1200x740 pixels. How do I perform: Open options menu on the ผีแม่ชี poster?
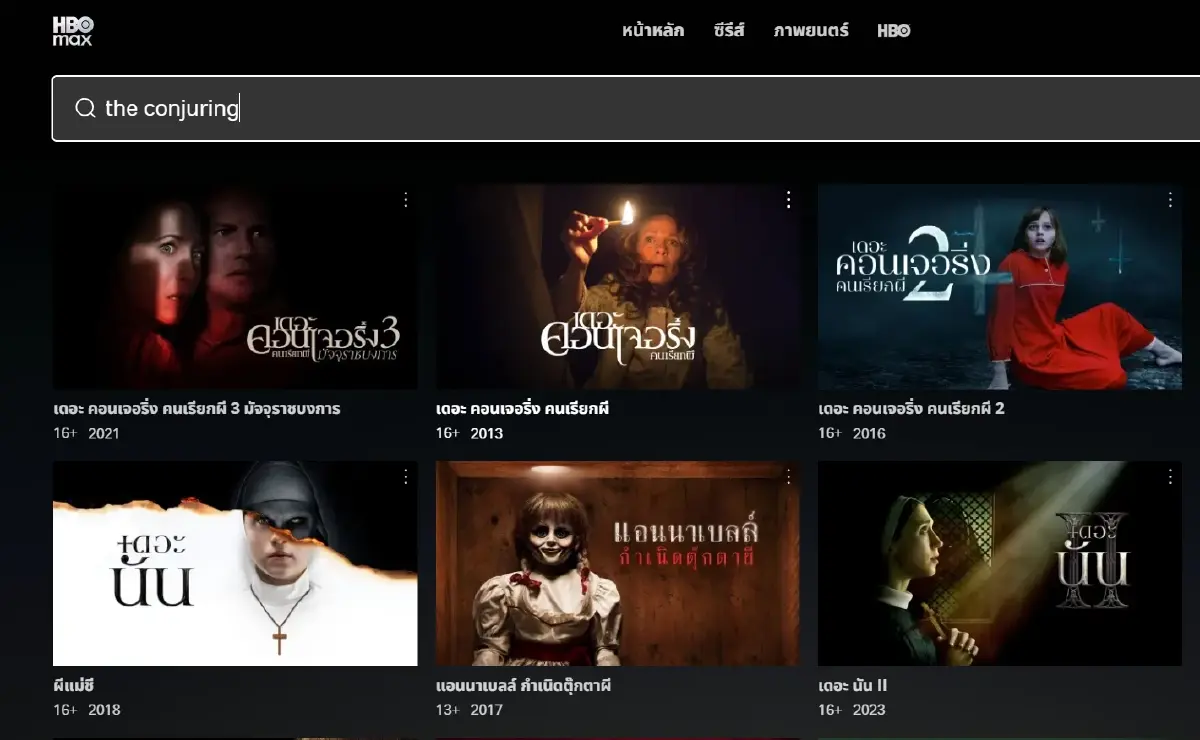[405, 476]
